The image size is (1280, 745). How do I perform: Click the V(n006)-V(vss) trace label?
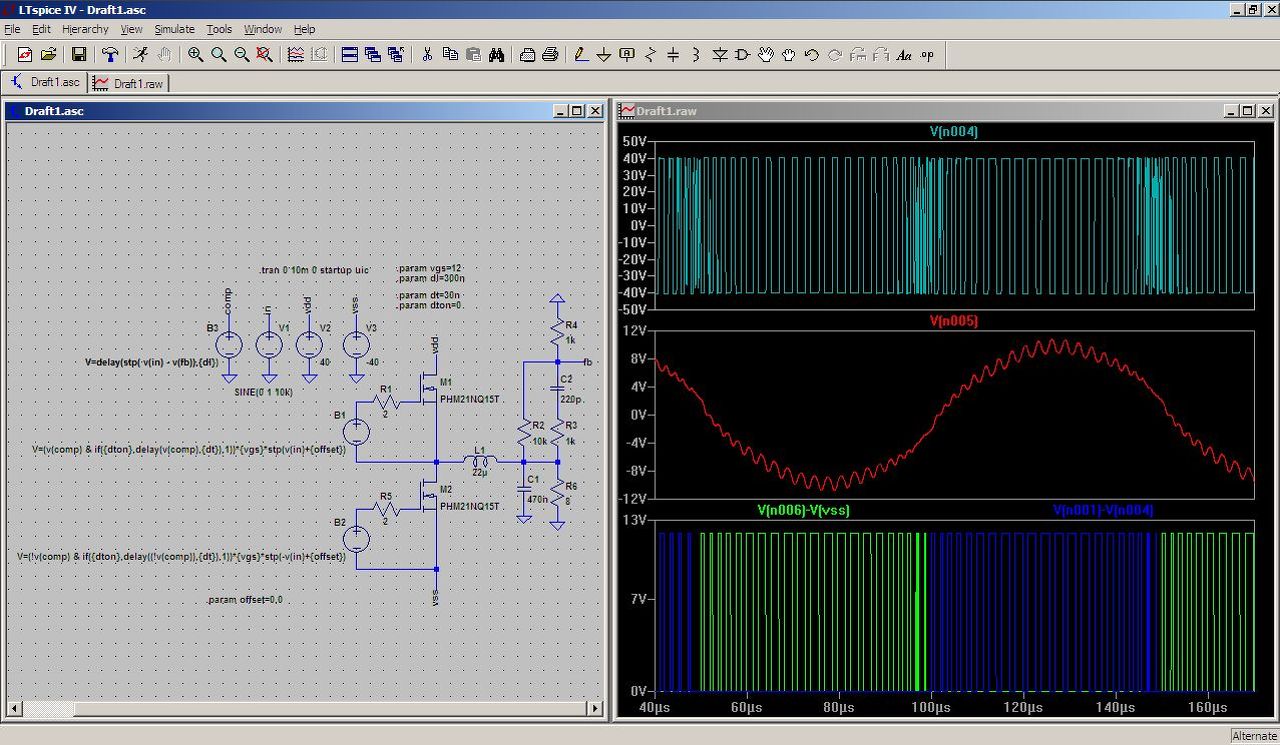tap(803, 510)
